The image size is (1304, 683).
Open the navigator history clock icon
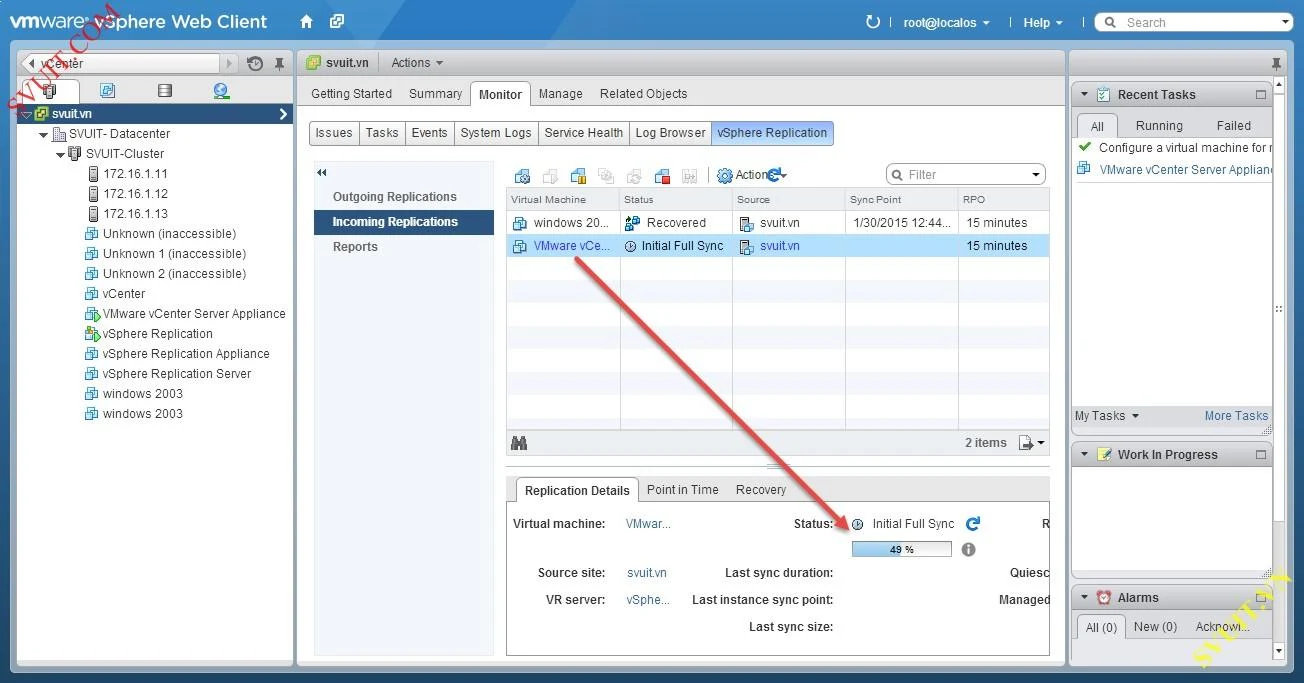(x=255, y=63)
